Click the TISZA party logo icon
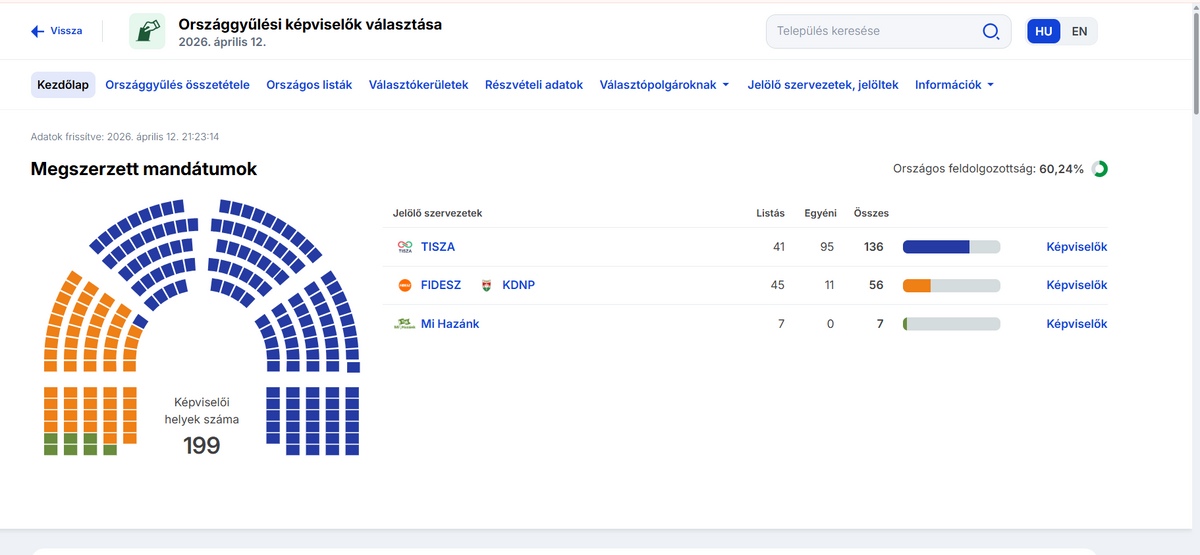 click(405, 247)
